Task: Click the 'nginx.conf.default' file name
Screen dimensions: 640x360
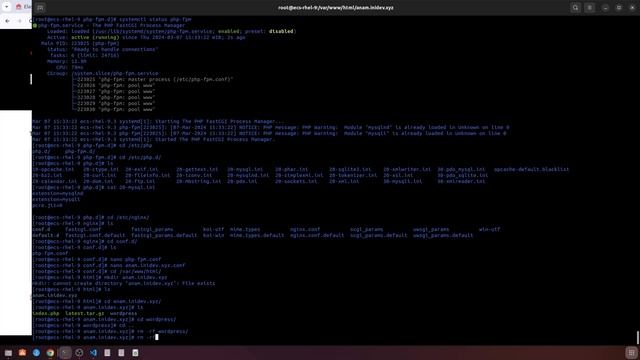Action: [317, 236]
